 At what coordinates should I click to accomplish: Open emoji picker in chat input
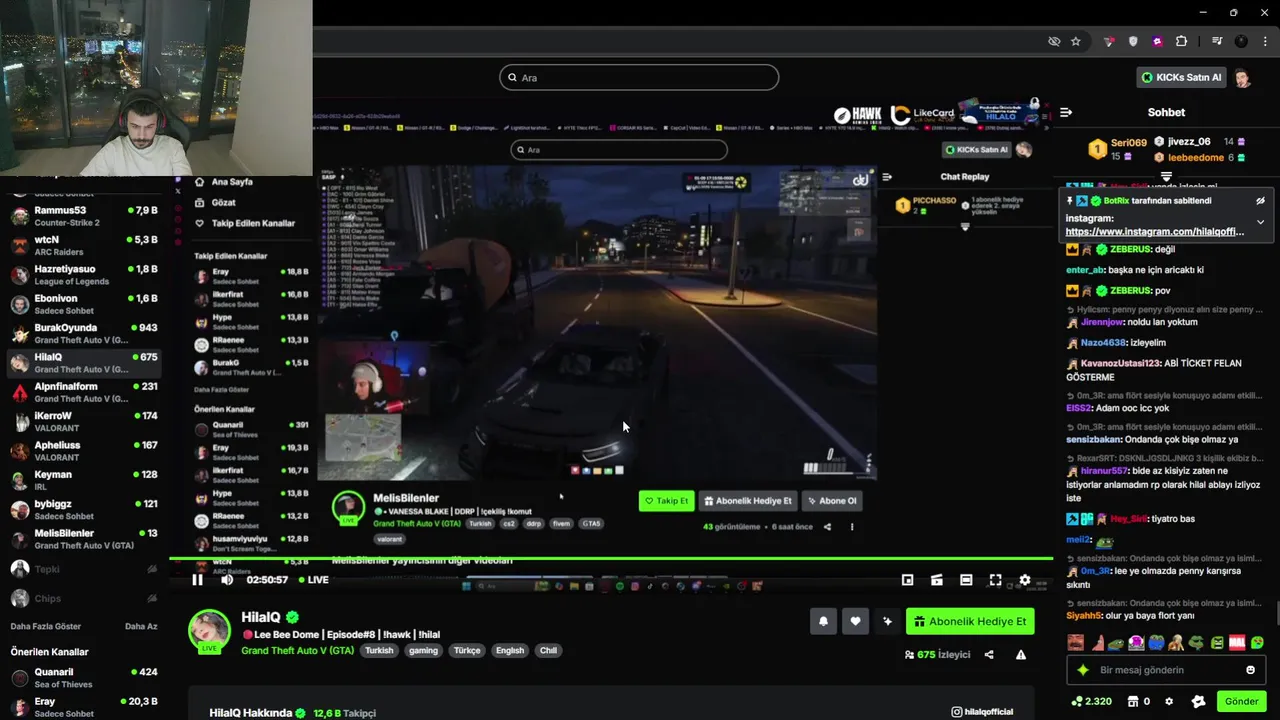[x=1250, y=670]
